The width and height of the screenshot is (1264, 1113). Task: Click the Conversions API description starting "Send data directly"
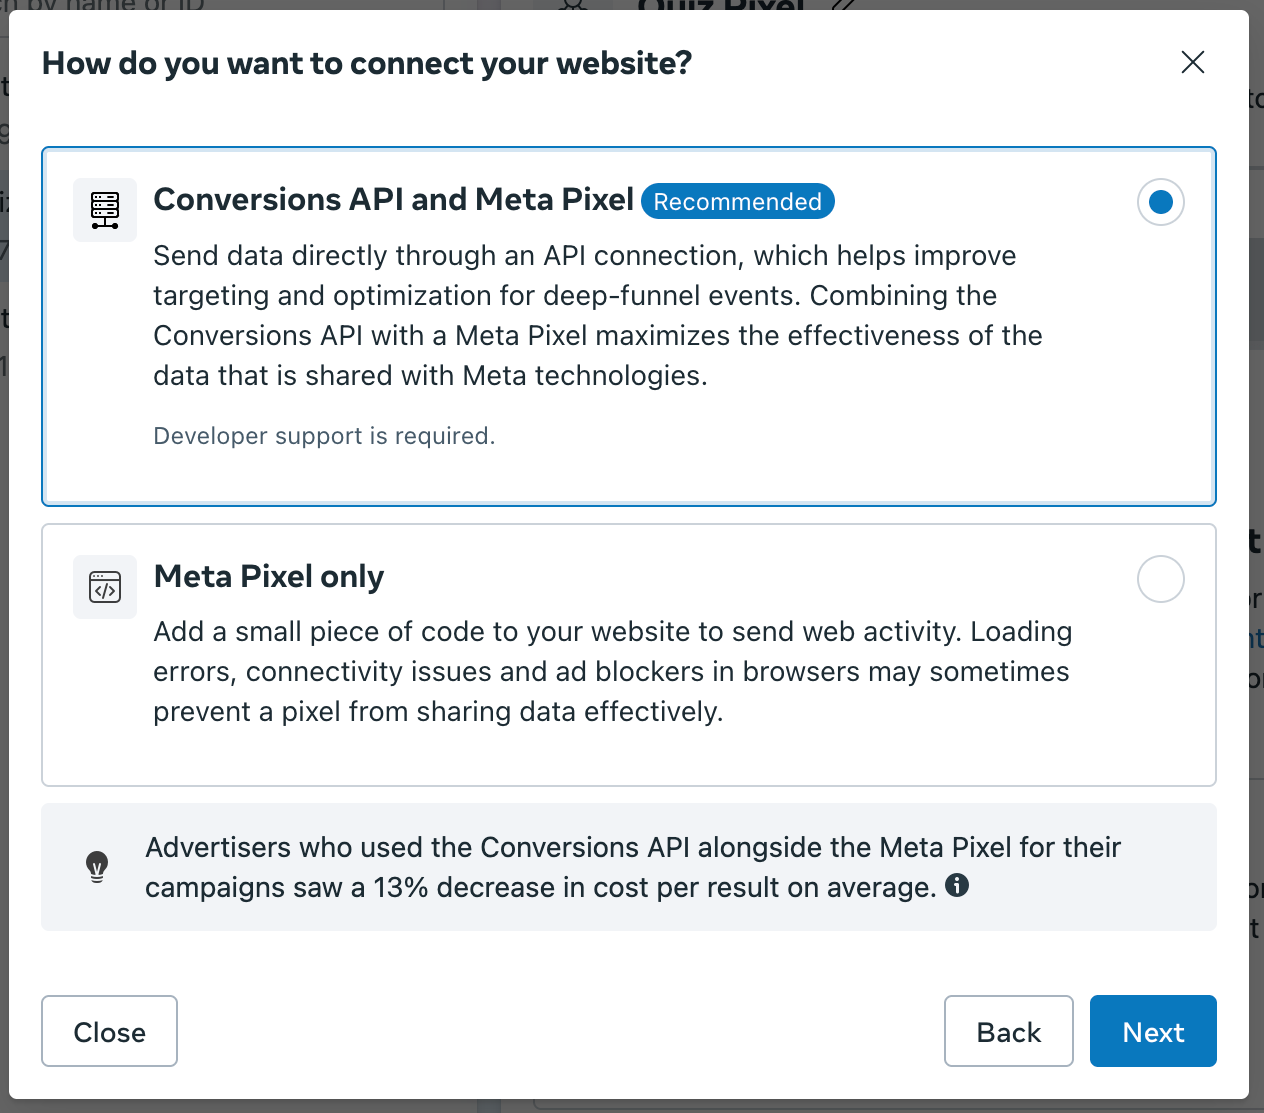pos(598,316)
